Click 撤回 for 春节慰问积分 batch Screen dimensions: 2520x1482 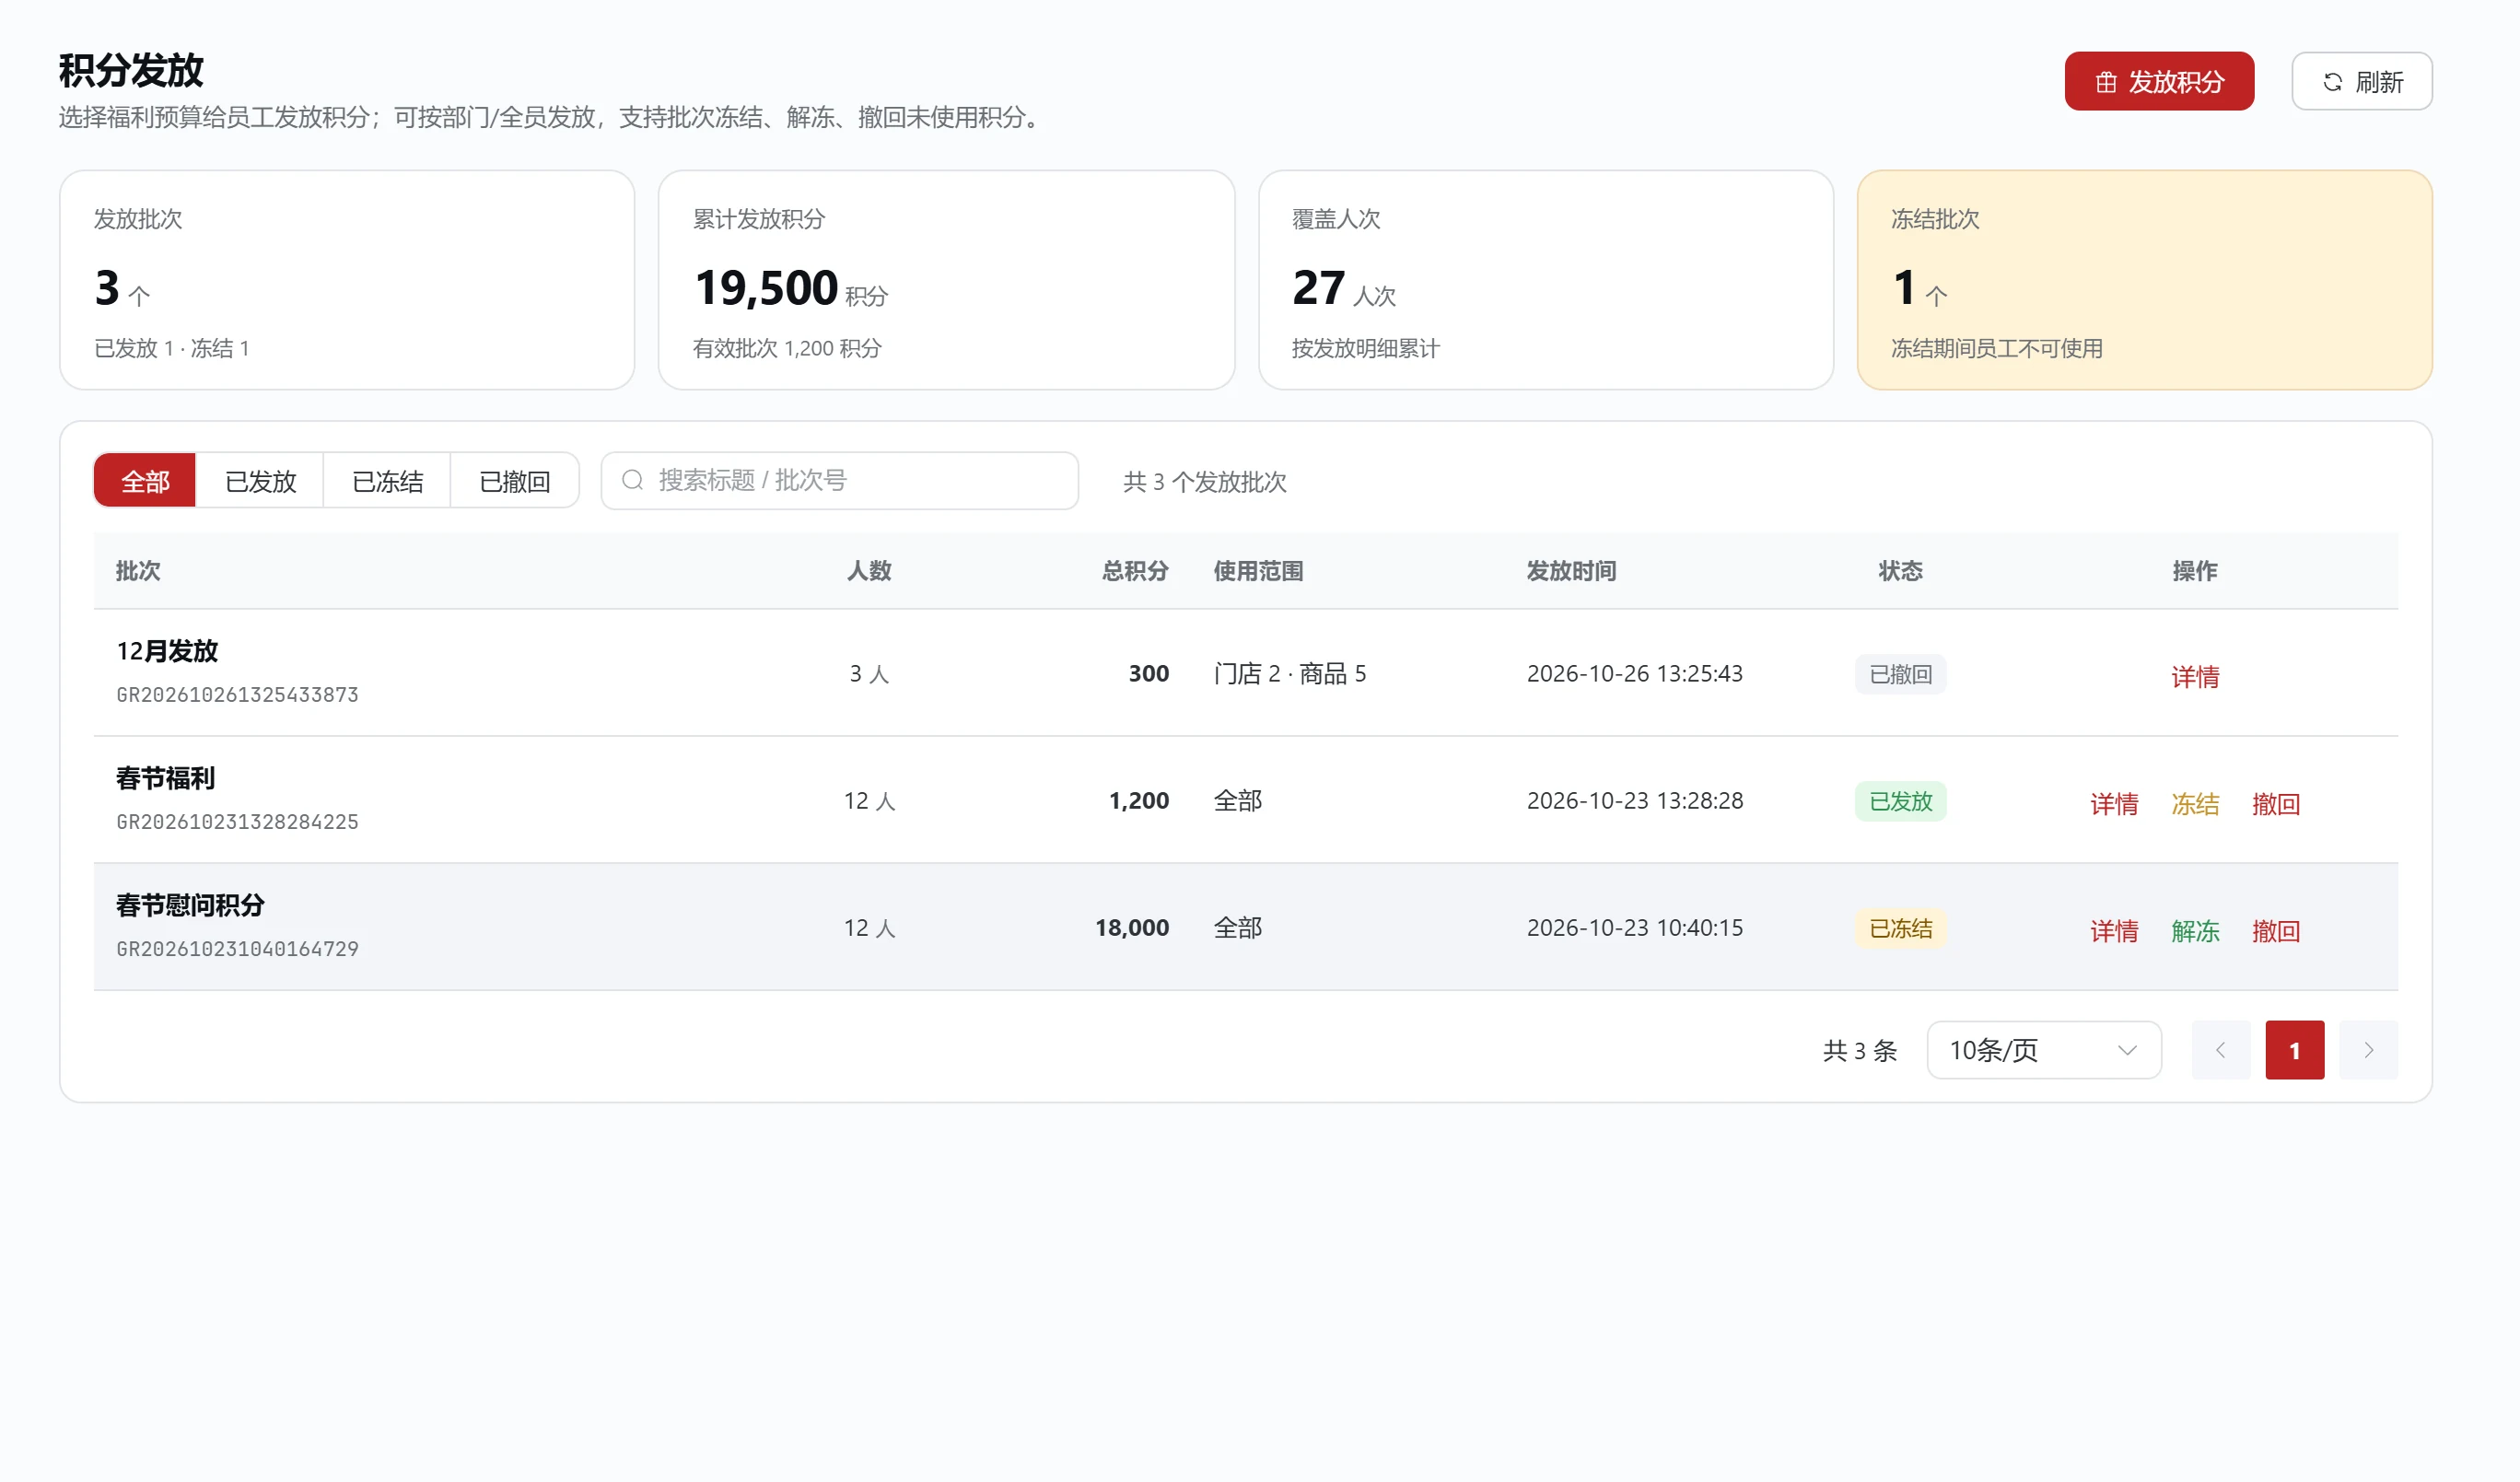tap(2275, 931)
